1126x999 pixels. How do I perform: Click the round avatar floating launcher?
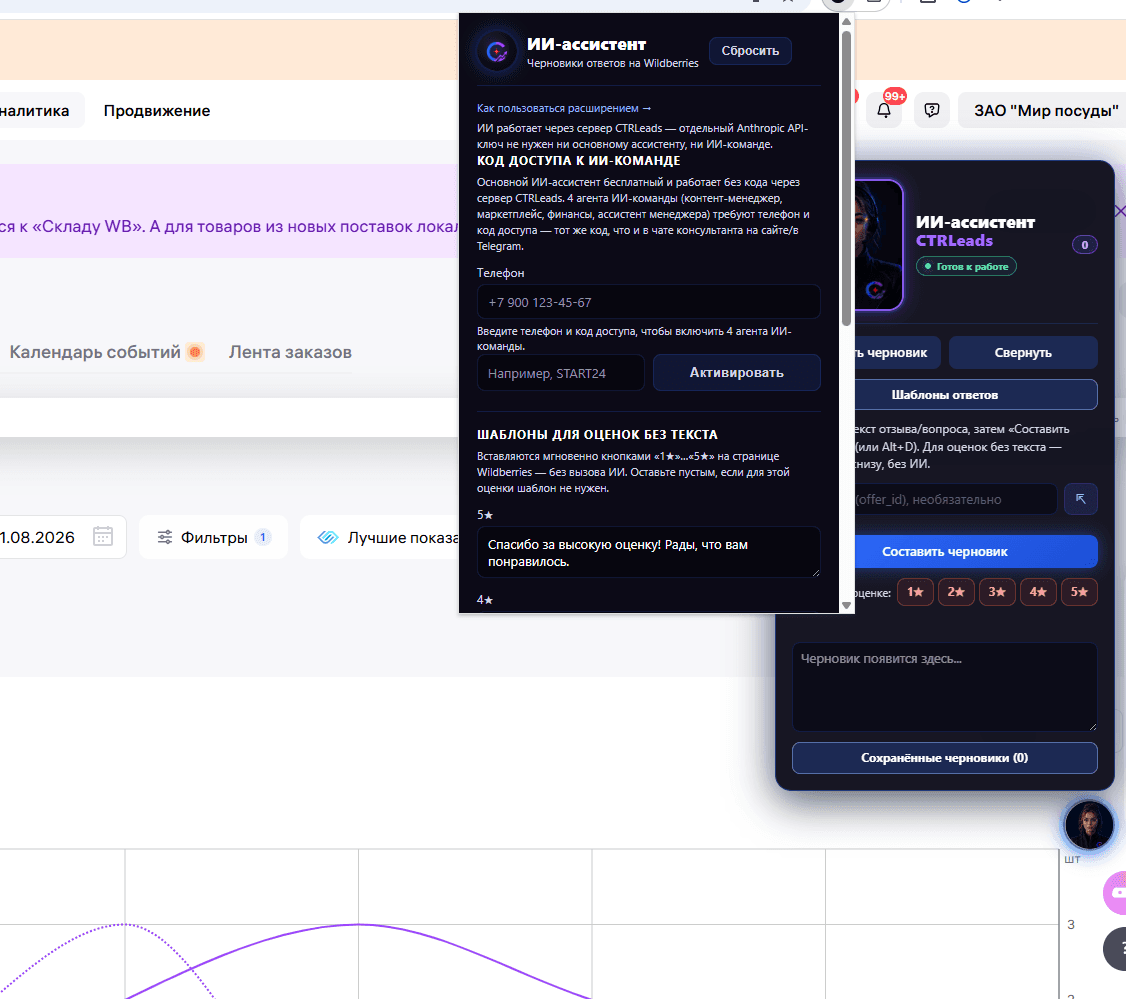[x=1089, y=824]
